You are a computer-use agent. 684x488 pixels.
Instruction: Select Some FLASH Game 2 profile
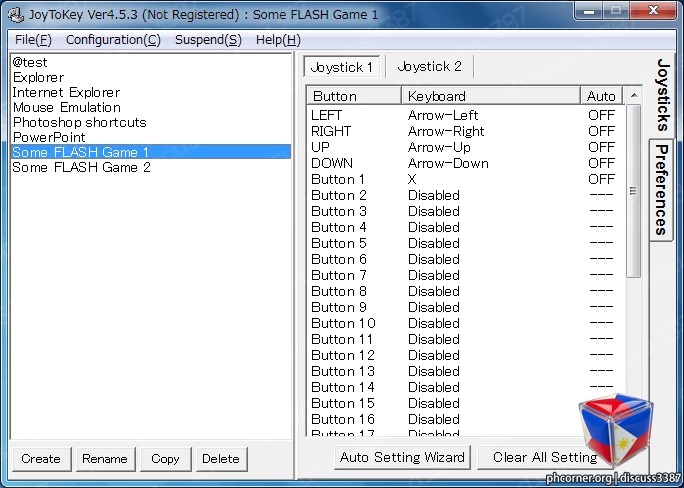pos(150,167)
